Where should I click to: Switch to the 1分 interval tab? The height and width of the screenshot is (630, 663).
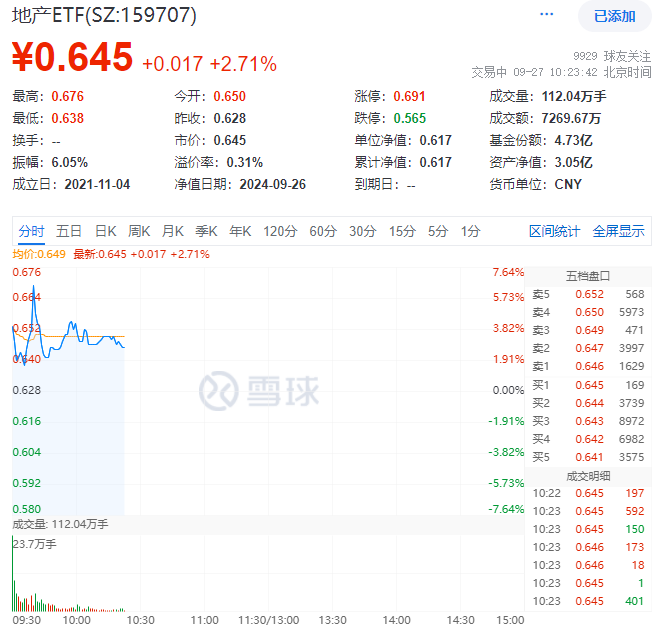click(470, 231)
